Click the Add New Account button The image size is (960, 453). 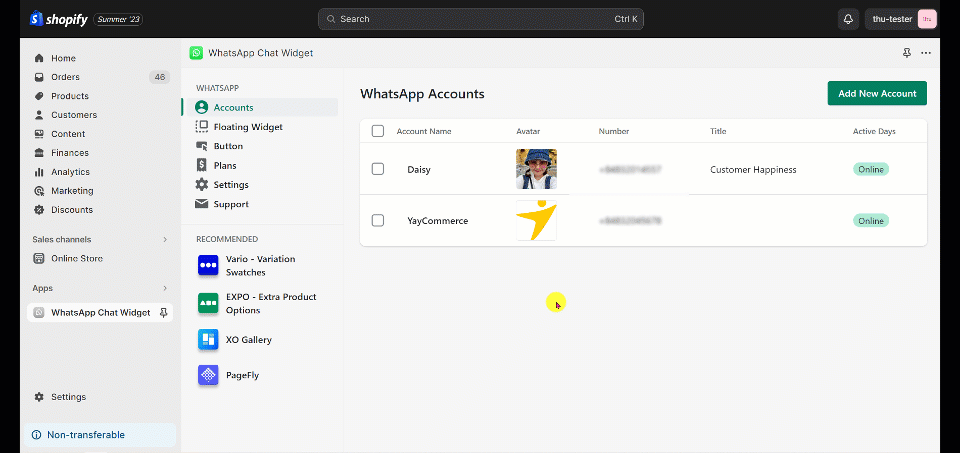click(x=877, y=93)
